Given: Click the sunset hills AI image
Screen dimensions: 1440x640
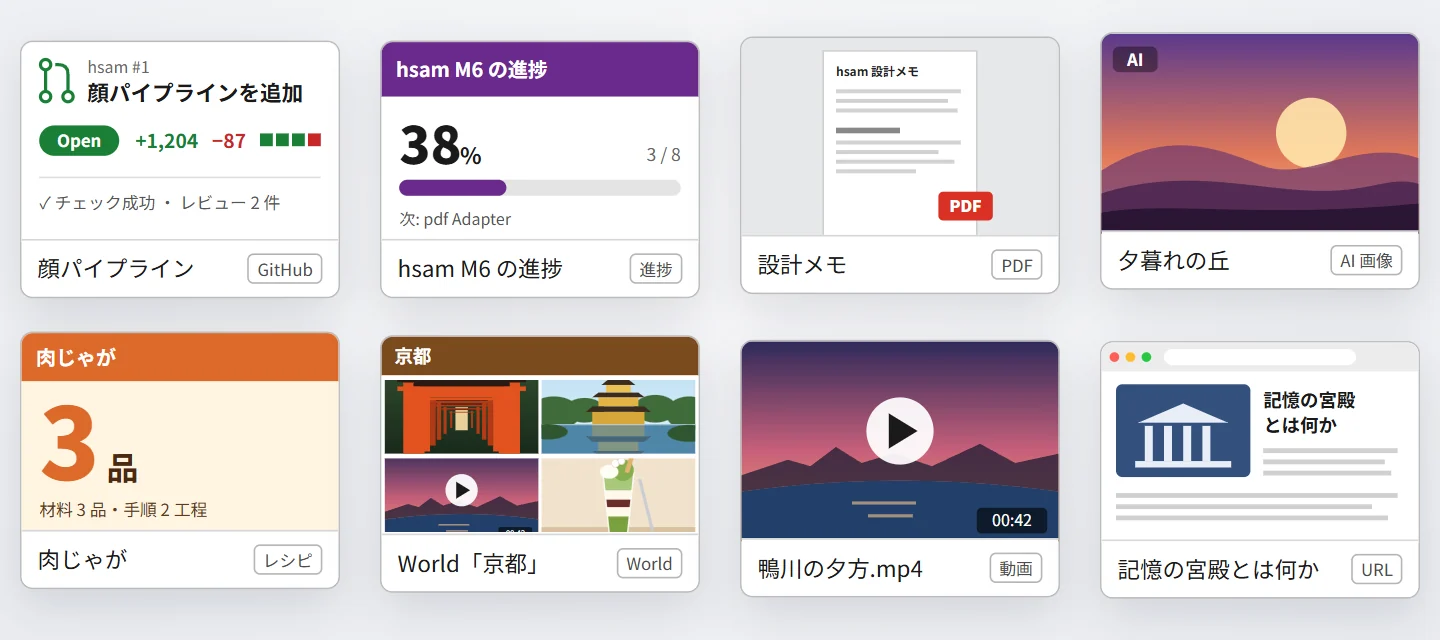Looking at the screenshot, I should (1260, 132).
